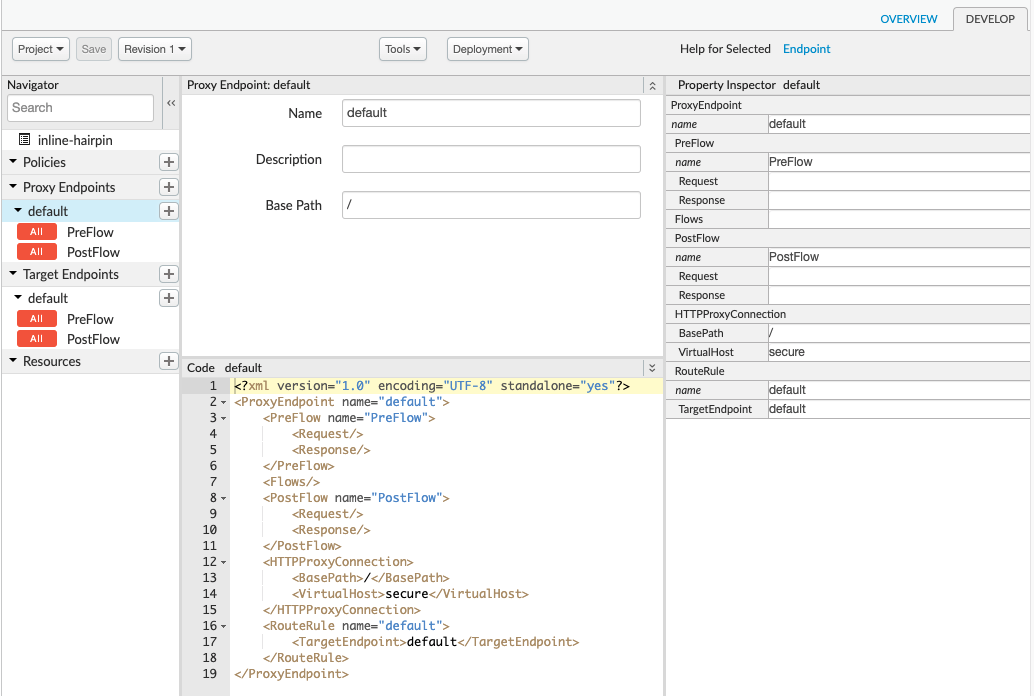Screen dimensions: 1034x696
Task: Select PostFlow under target endpoint default
Action: pos(94,339)
